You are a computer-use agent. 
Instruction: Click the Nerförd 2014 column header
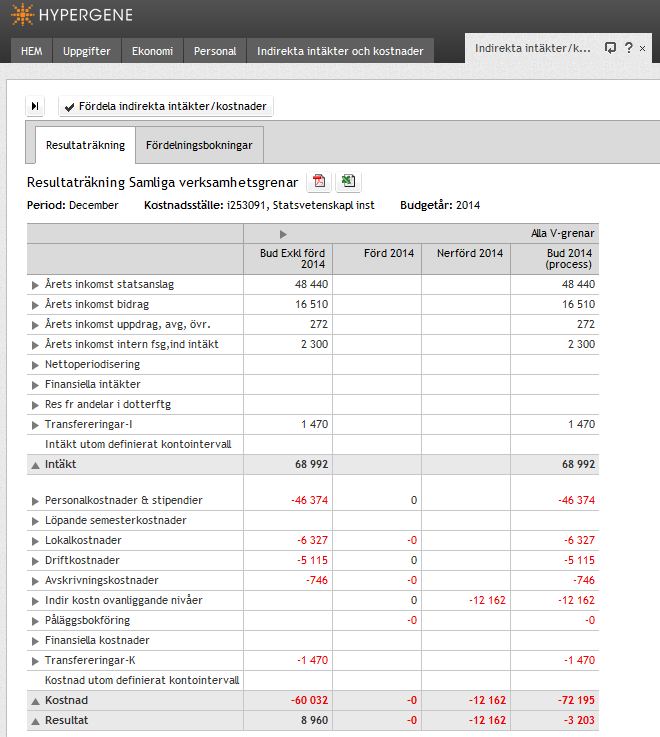tap(466, 259)
